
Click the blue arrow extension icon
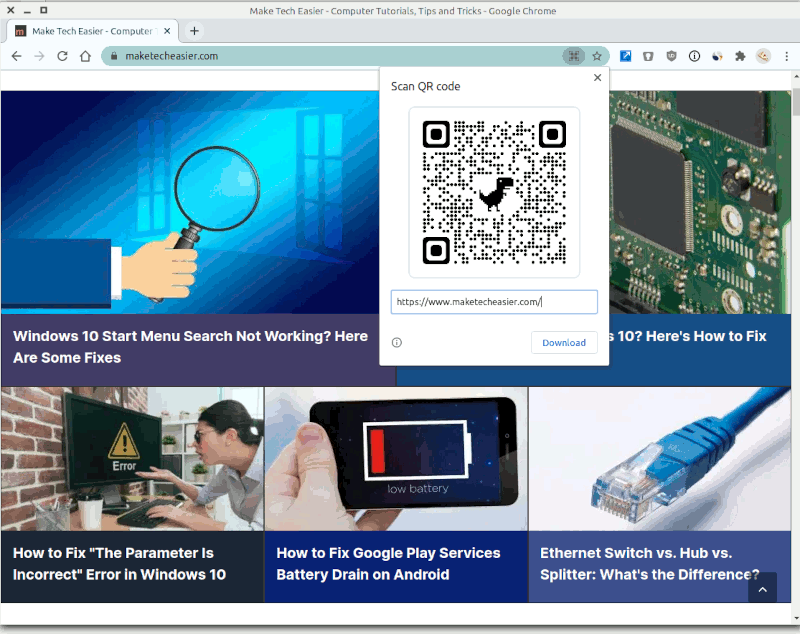tap(625, 56)
